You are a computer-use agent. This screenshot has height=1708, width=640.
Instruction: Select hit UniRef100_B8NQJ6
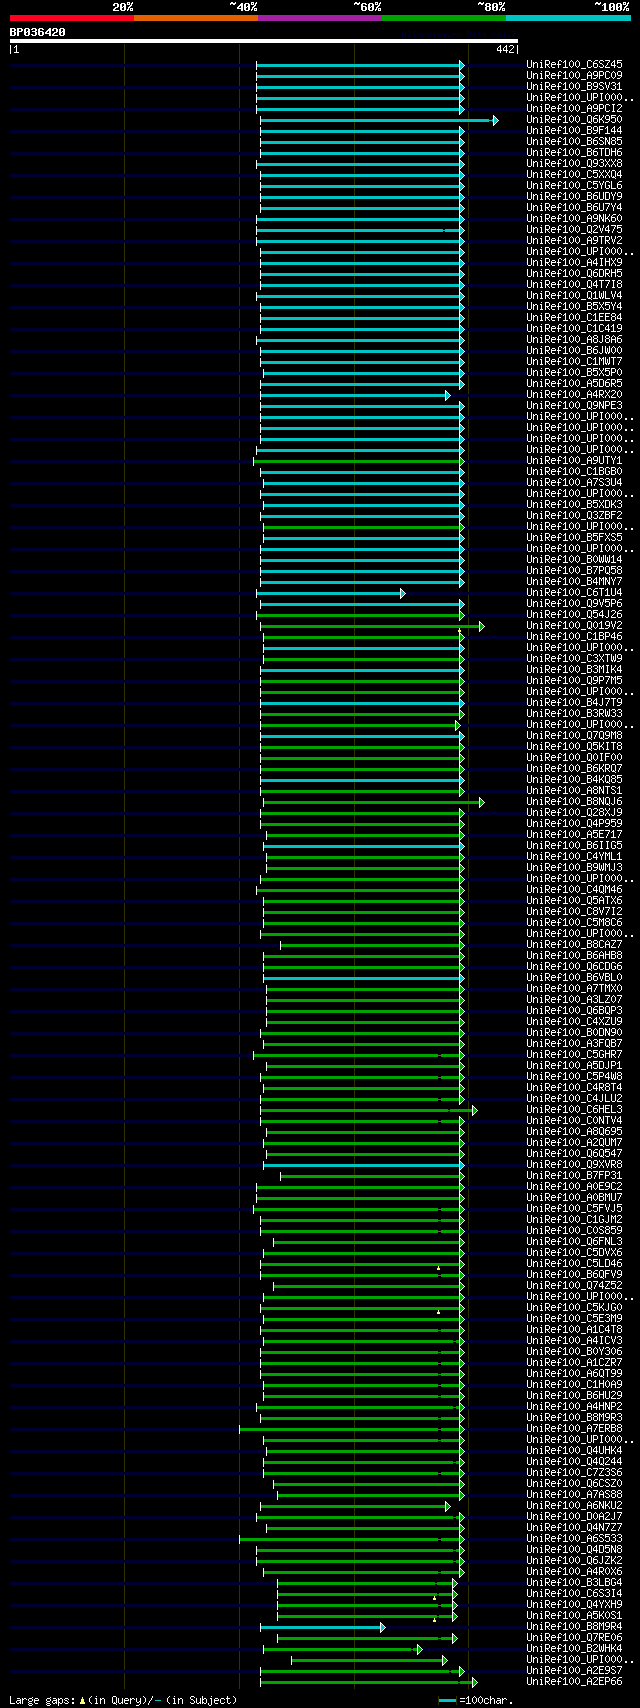coord(574,802)
